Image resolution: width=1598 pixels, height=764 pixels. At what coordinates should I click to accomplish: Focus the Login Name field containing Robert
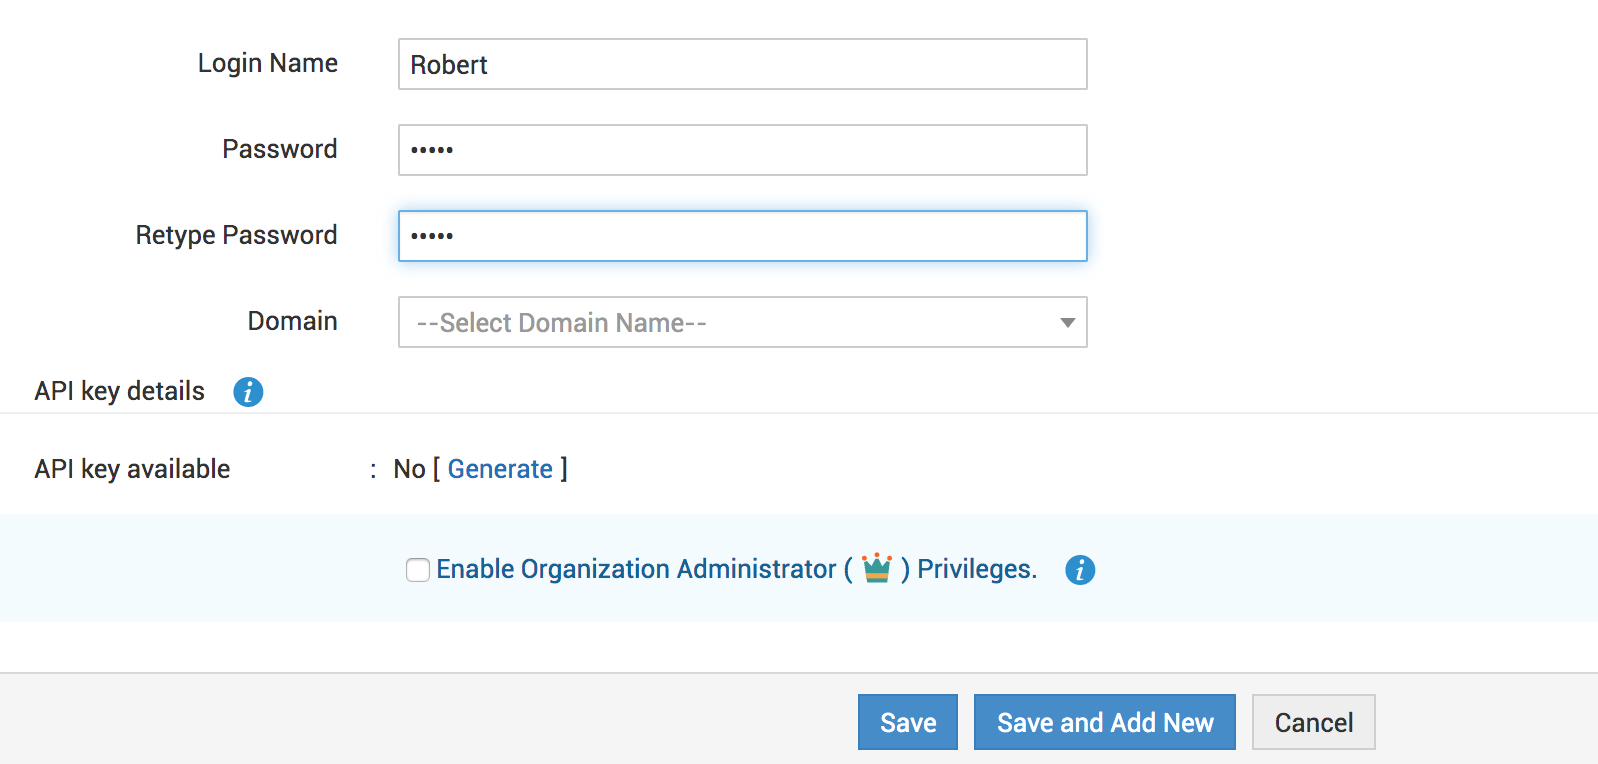click(742, 64)
